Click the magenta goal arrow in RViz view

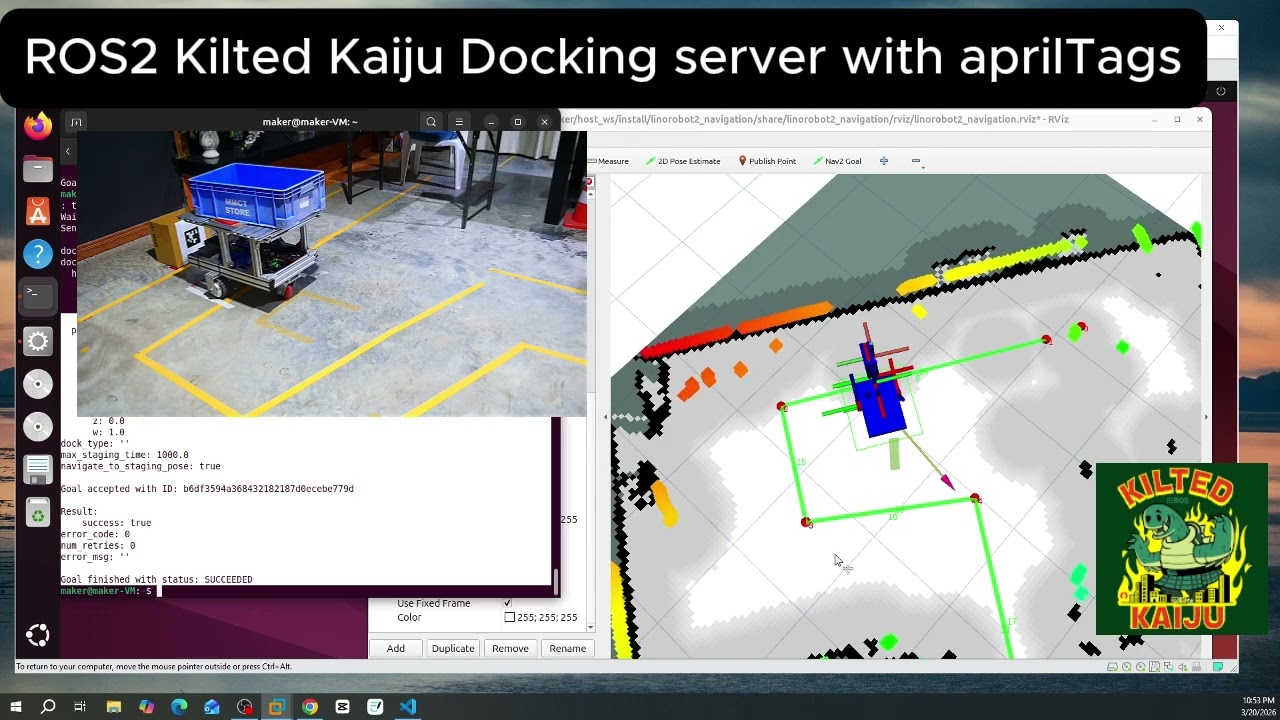[x=946, y=481]
